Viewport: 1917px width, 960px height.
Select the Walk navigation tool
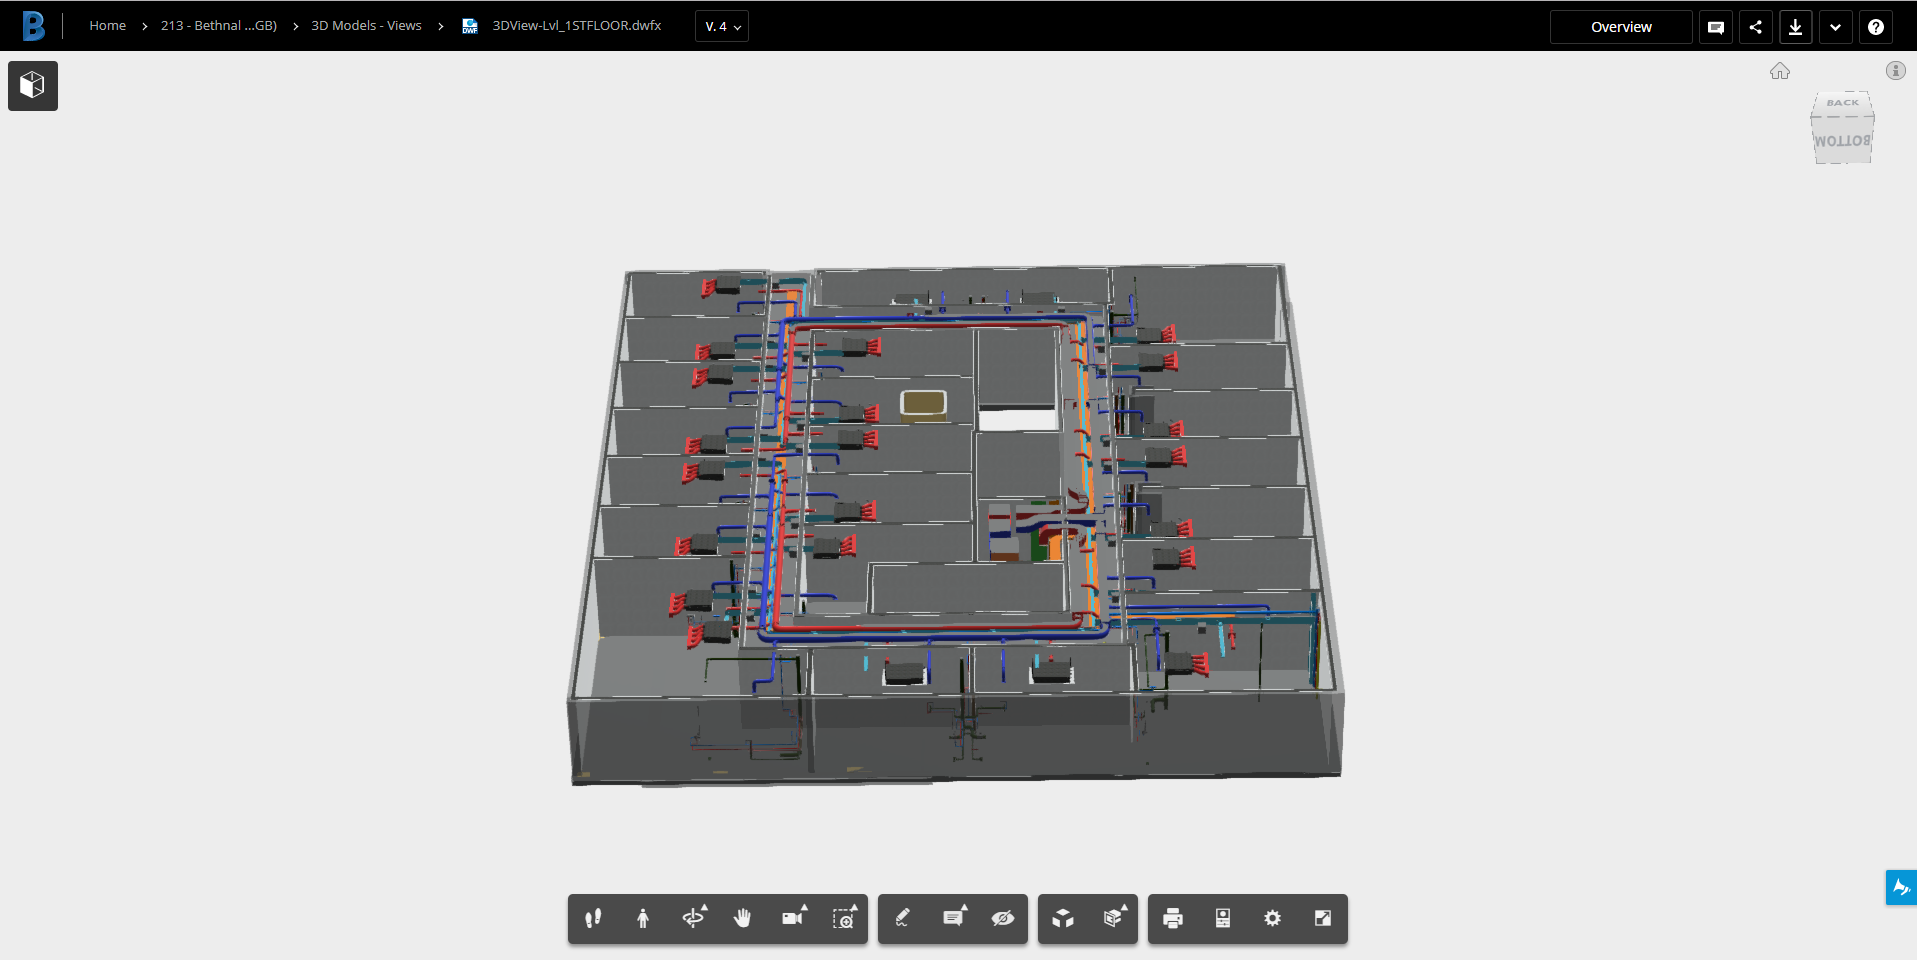point(592,918)
